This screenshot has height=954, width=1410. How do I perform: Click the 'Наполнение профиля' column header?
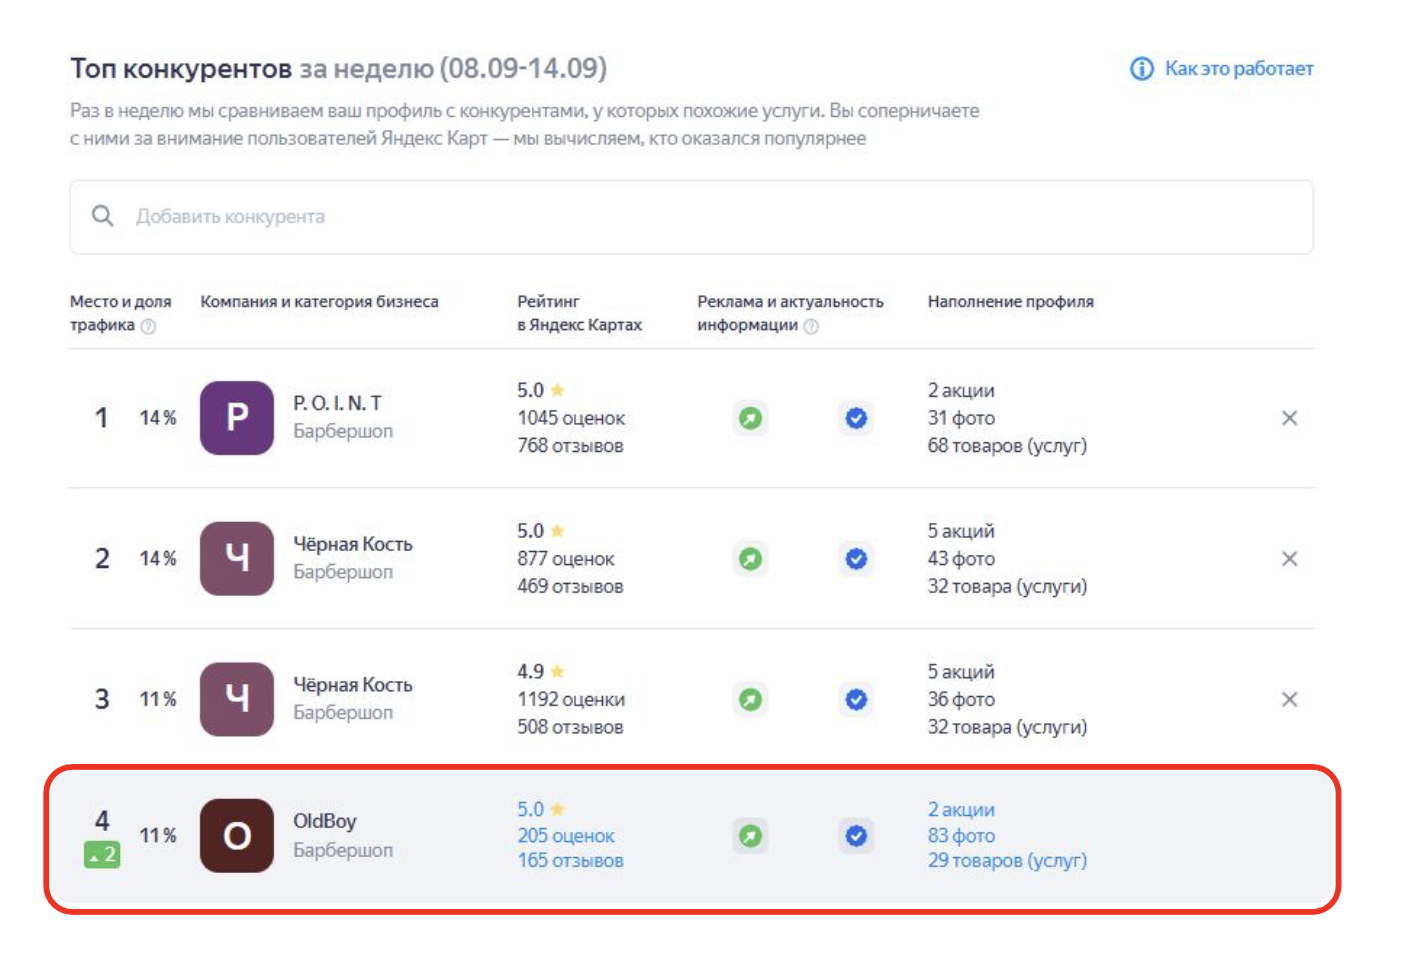(x=1010, y=301)
